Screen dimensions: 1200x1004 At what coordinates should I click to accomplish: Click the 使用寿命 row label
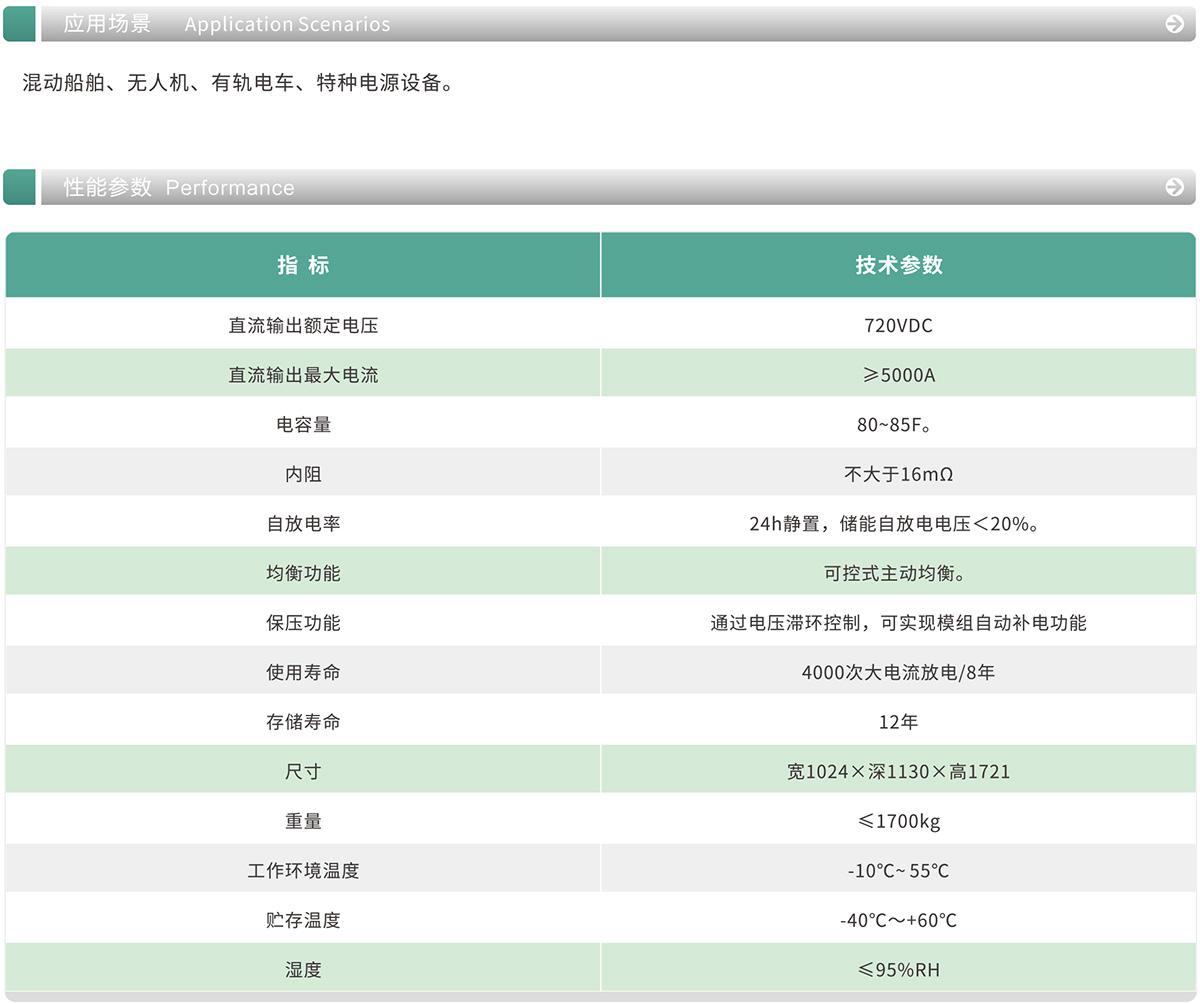[303, 672]
